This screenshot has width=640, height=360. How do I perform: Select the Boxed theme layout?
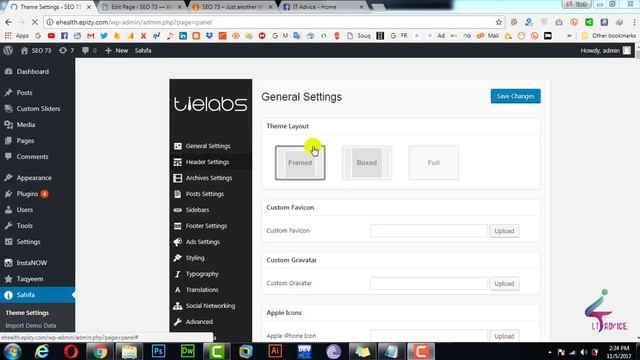pos(367,162)
